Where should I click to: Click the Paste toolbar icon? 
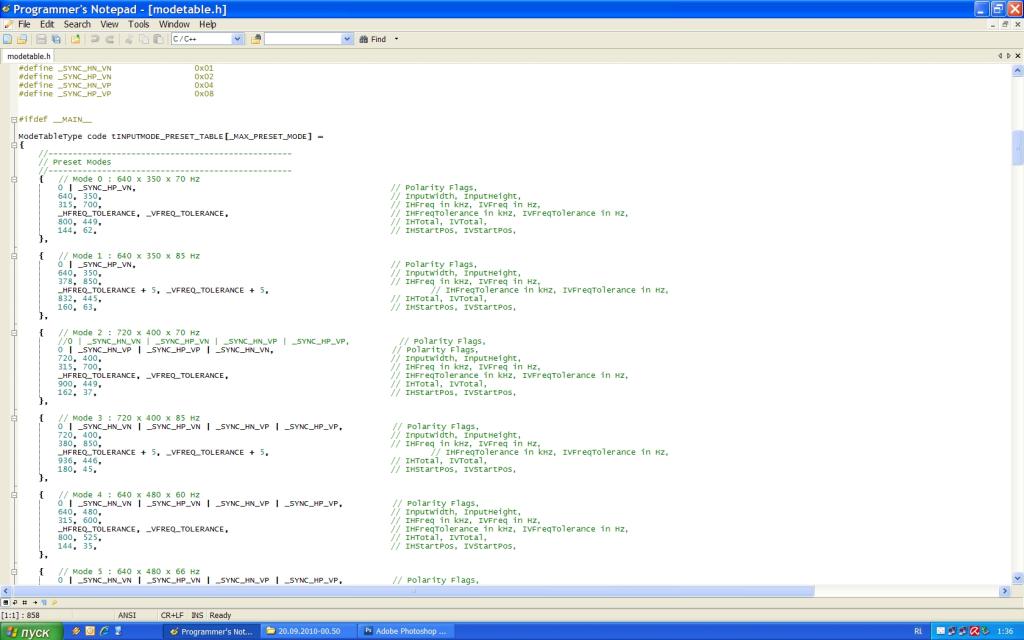point(158,39)
